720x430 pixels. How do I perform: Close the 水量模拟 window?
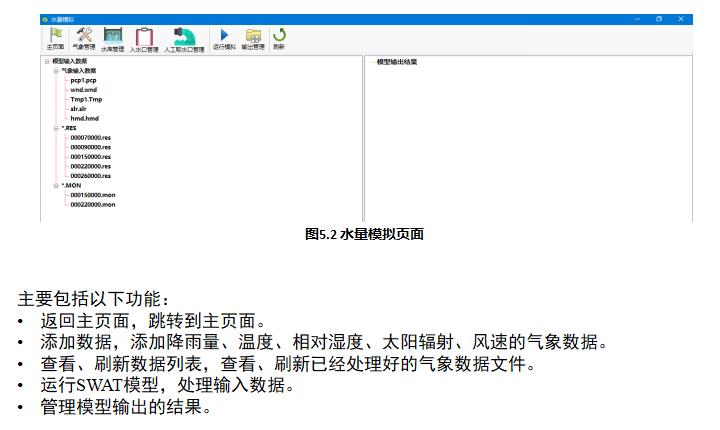[681, 19]
